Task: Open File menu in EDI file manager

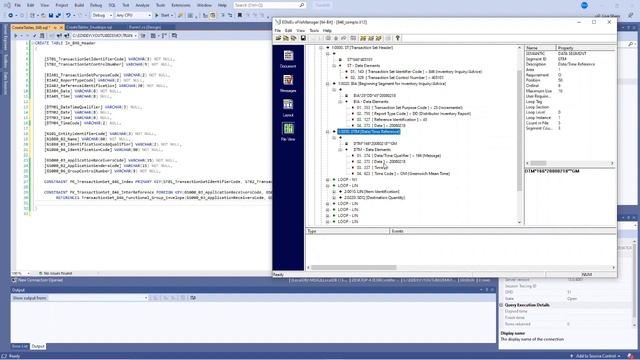Action: point(278,31)
